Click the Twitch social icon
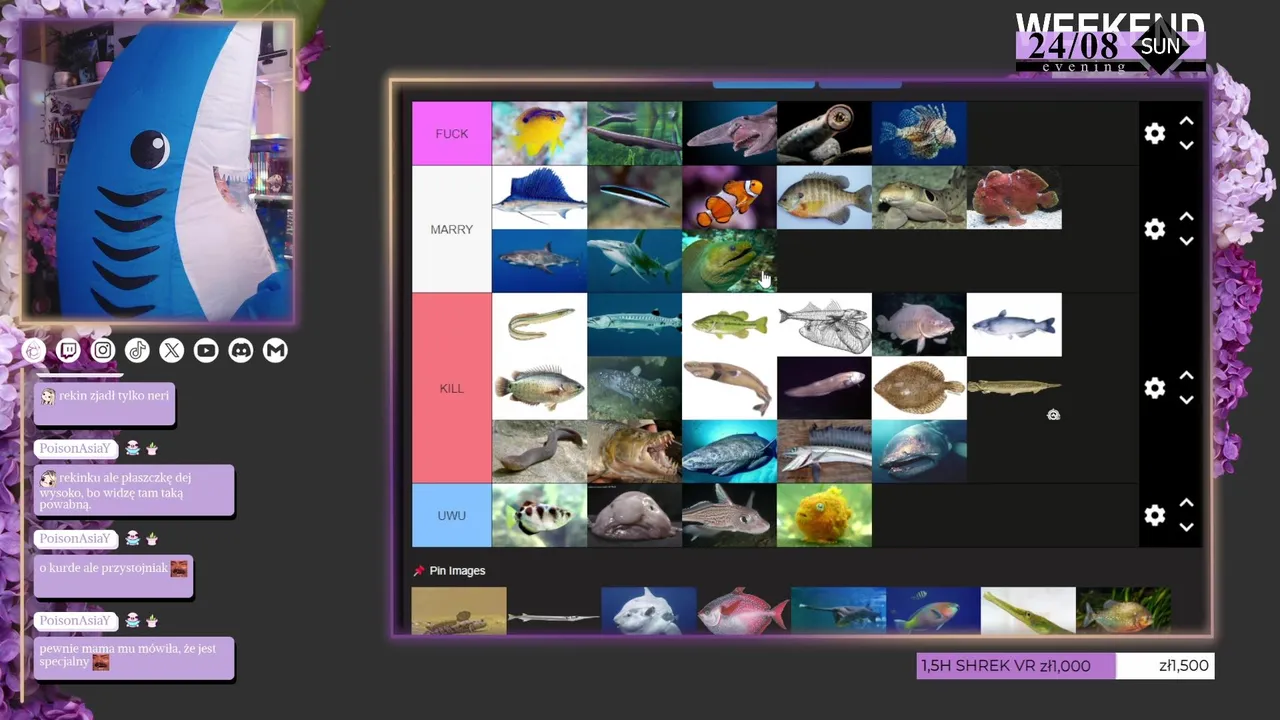The height and width of the screenshot is (720, 1280). coord(68,350)
